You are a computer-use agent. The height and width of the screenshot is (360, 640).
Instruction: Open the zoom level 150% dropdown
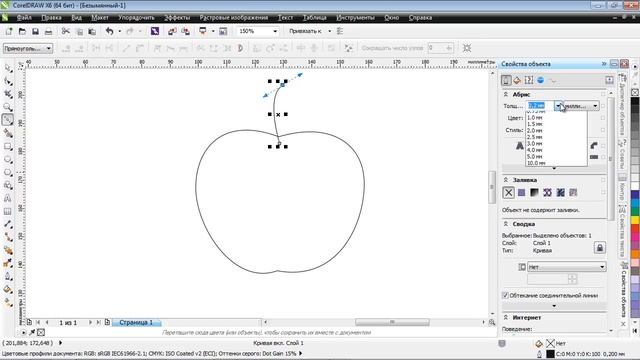(275, 31)
